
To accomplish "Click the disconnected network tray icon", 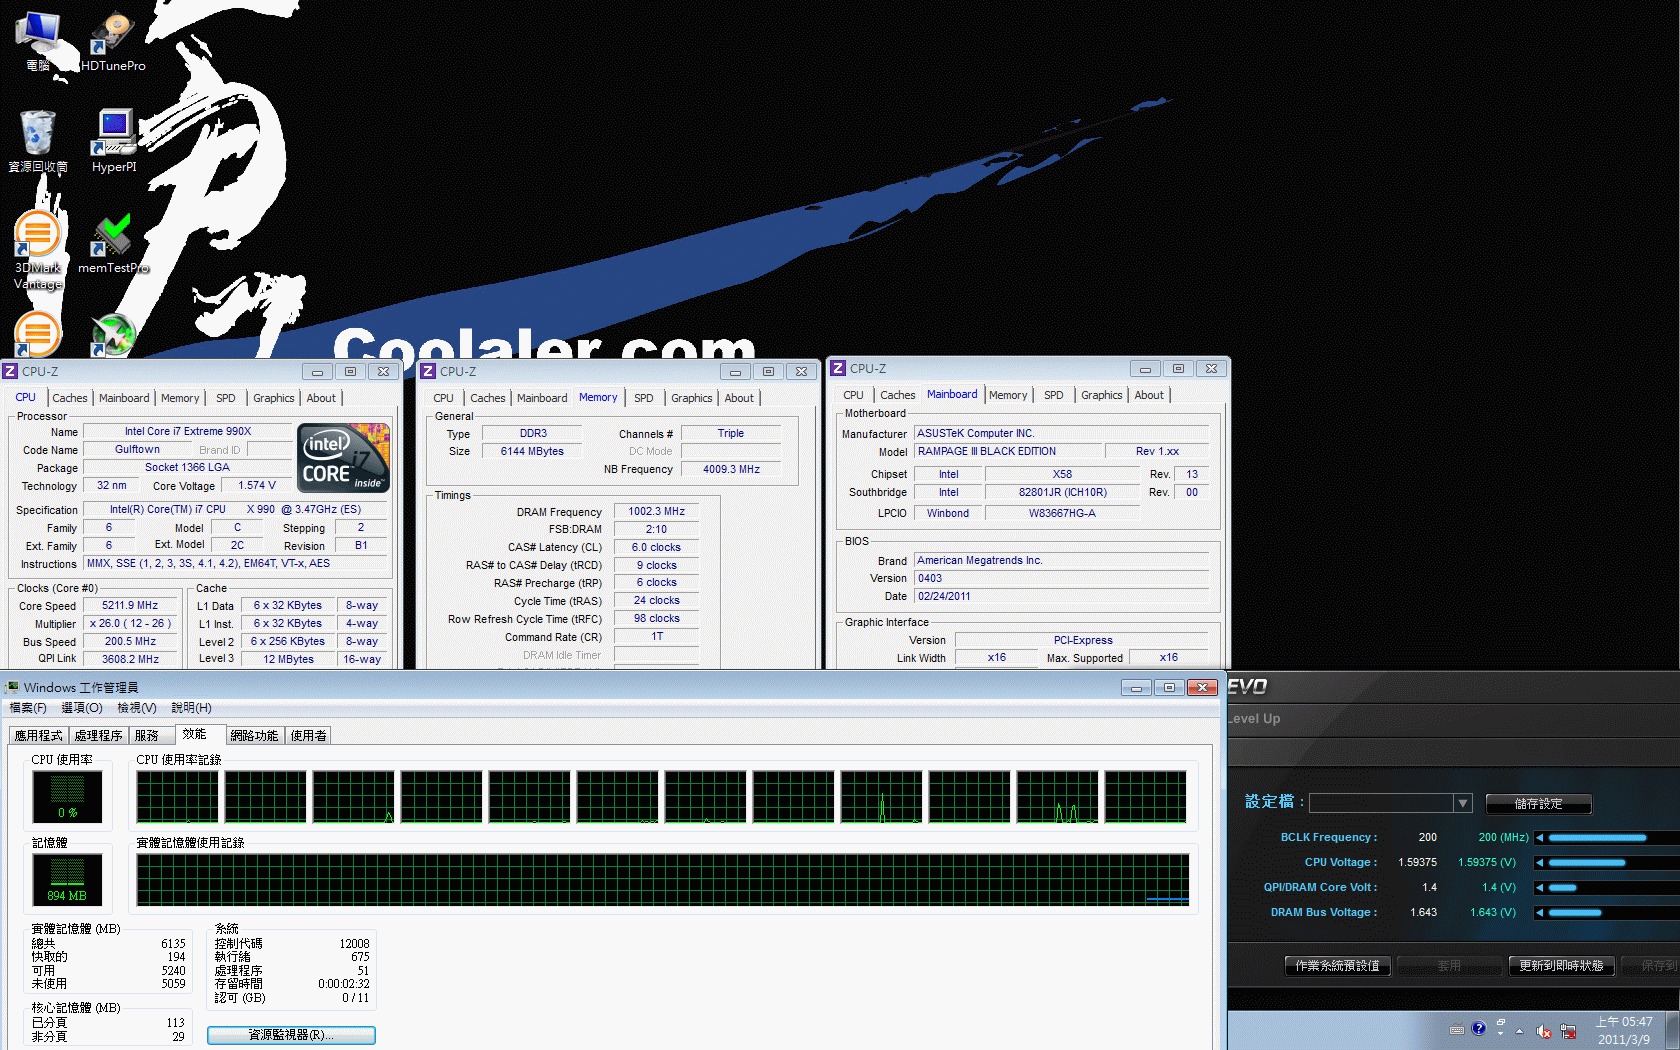I will [x=1568, y=1031].
